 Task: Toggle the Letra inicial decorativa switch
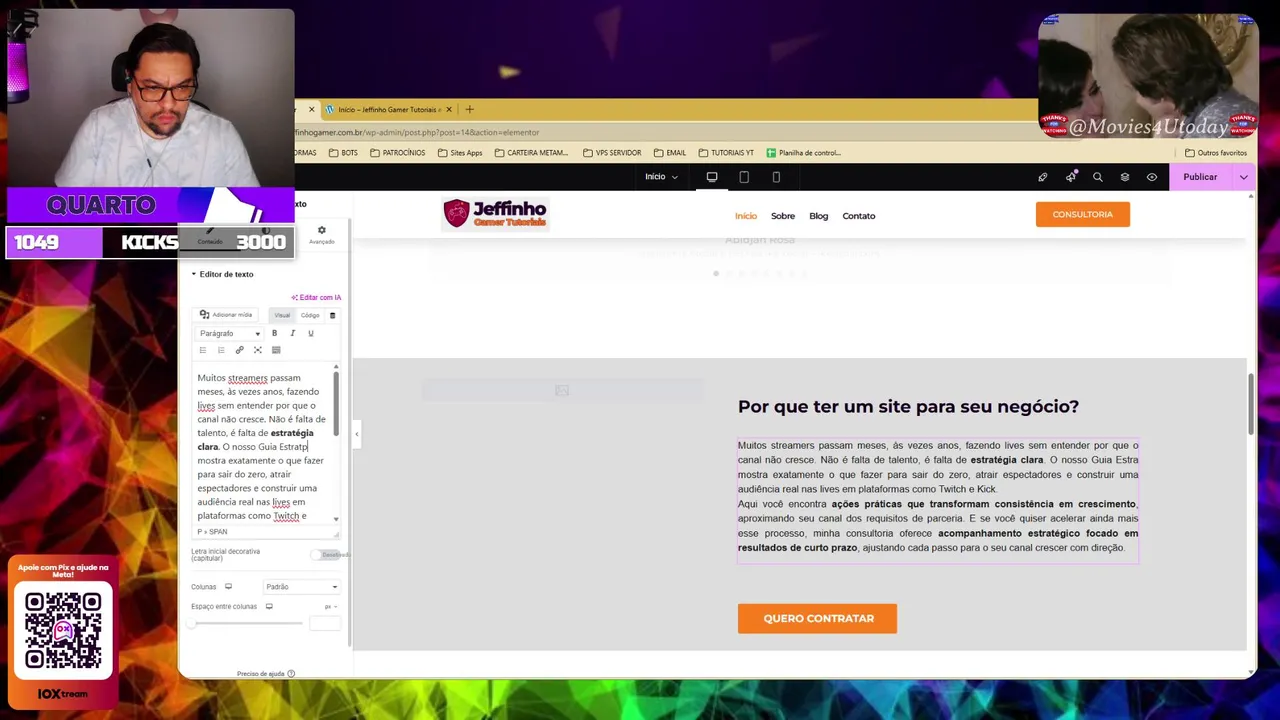click(x=325, y=555)
